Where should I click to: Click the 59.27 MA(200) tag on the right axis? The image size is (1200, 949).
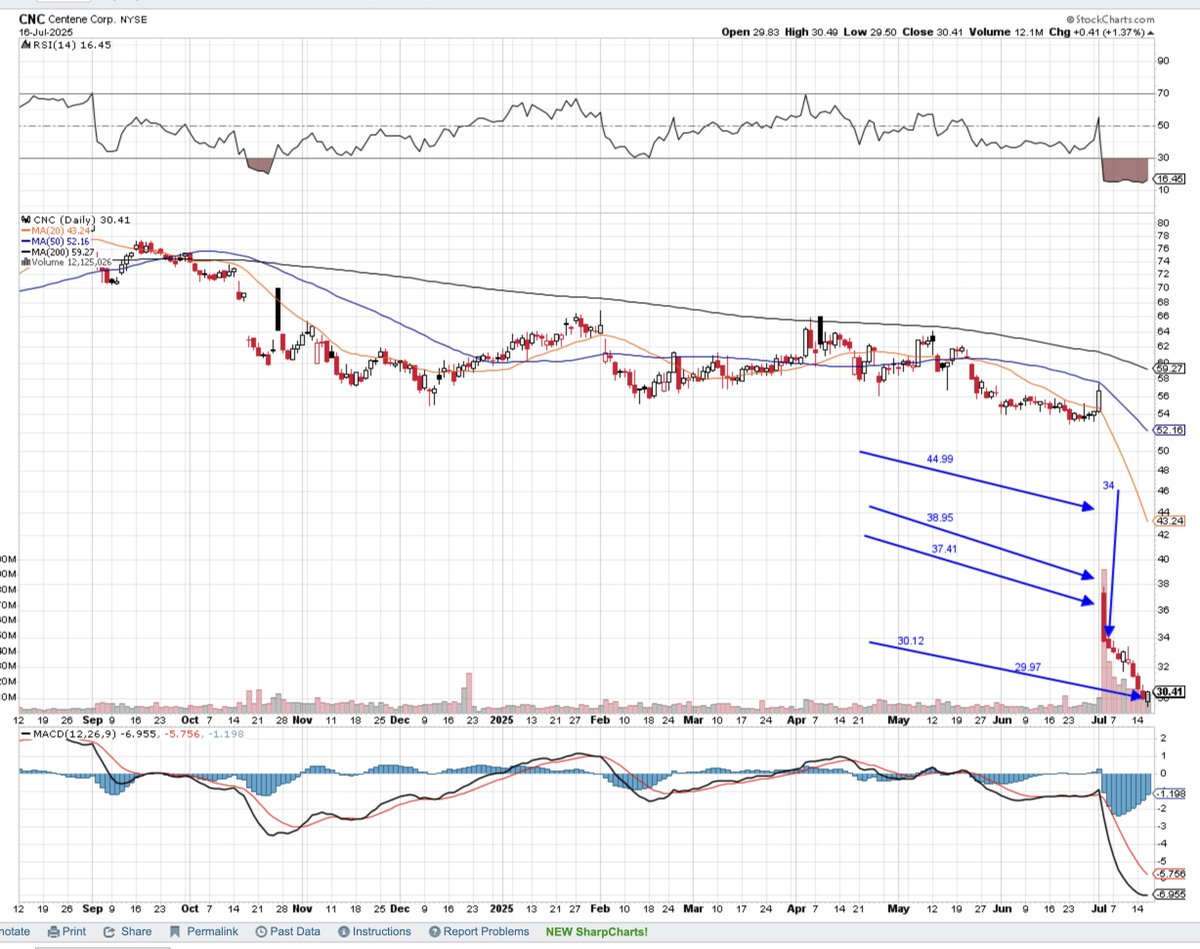pos(1169,368)
